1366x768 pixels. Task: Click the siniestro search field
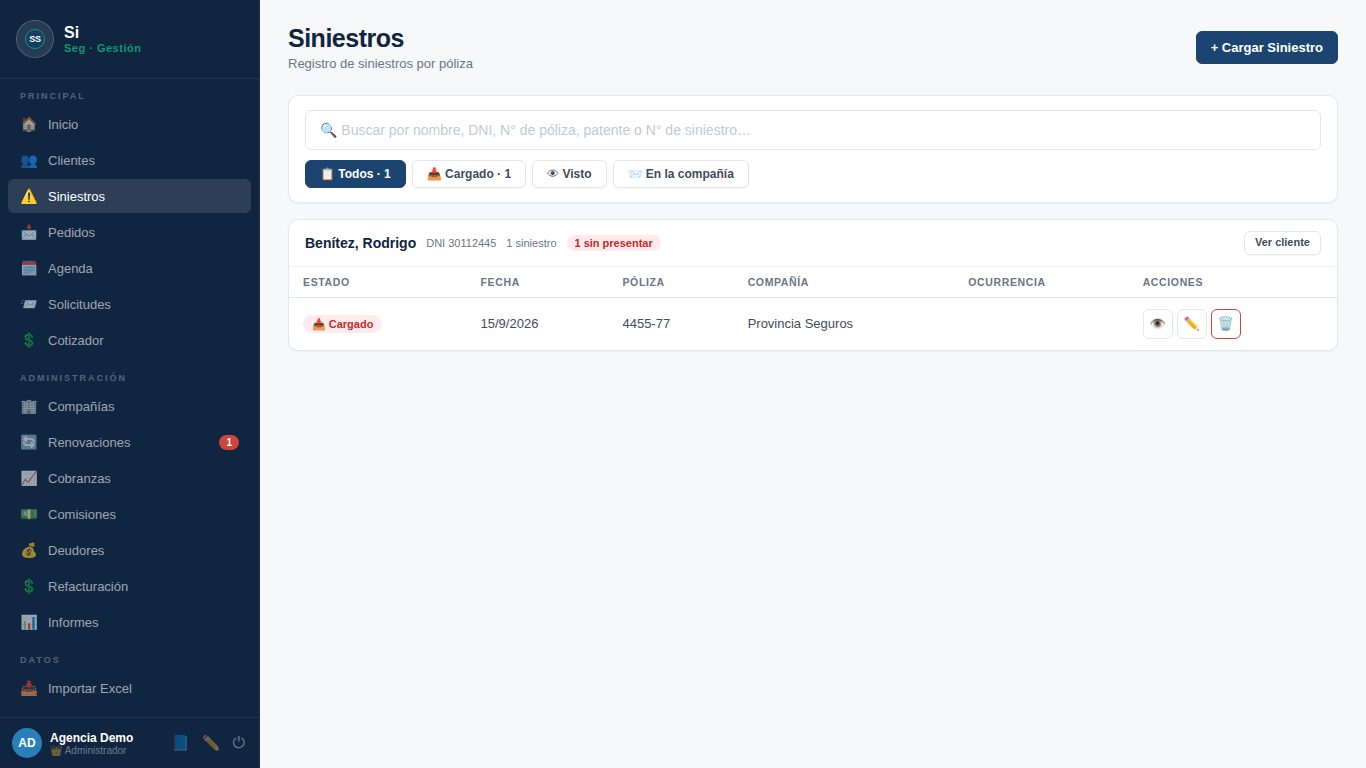tap(813, 130)
